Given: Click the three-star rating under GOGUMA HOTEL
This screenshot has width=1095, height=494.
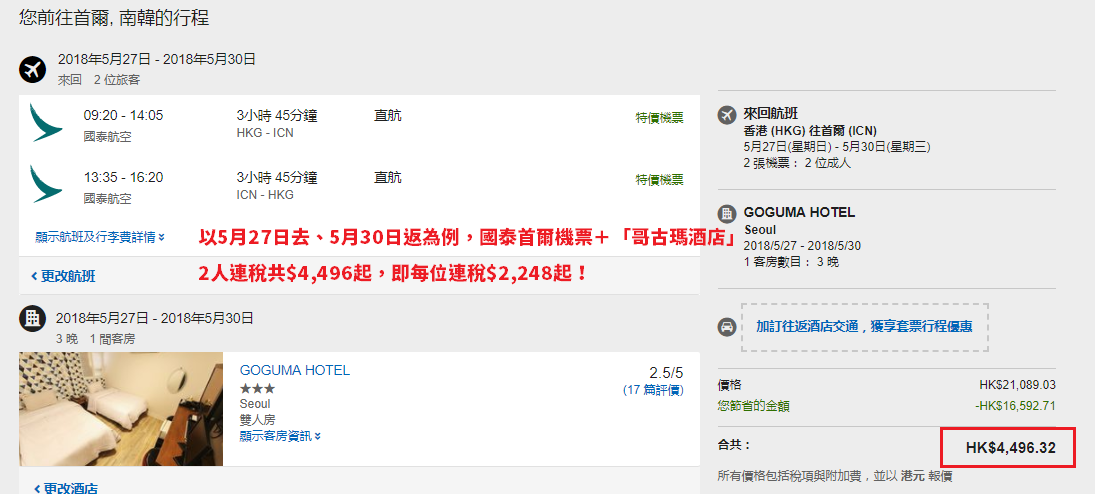Looking at the screenshot, I should (x=257, y=388).
